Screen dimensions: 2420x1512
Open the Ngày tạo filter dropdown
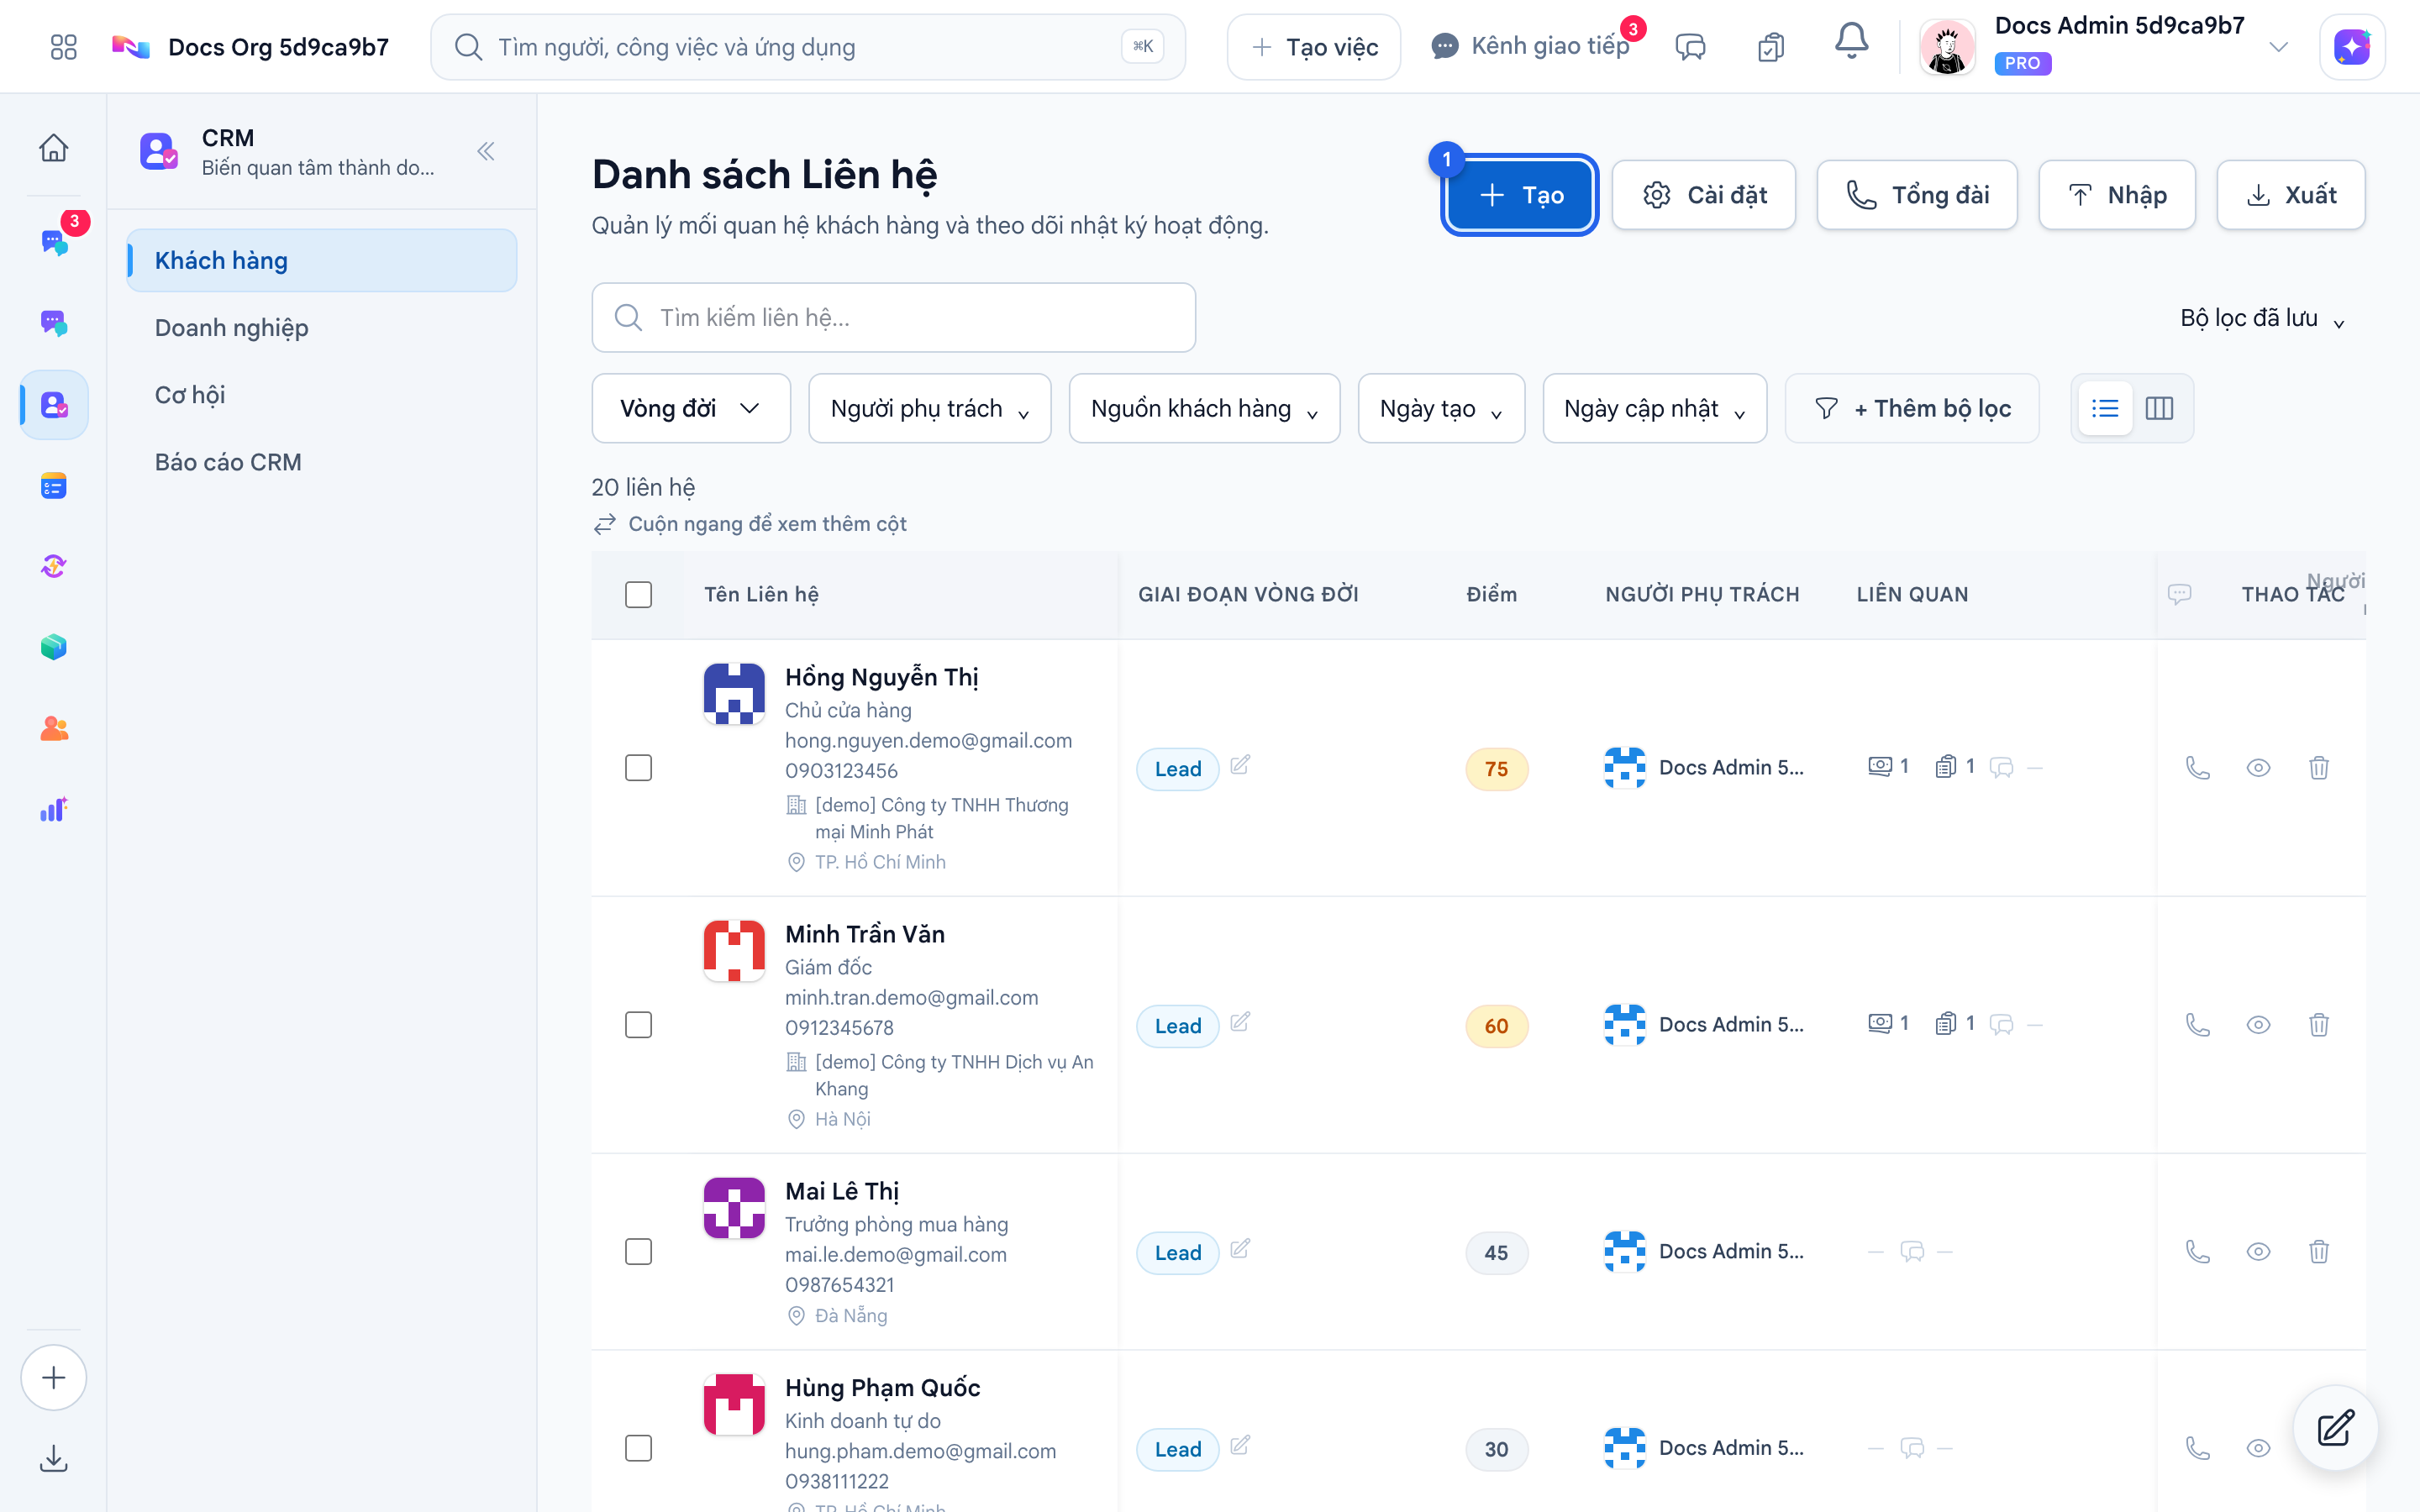1441,408
